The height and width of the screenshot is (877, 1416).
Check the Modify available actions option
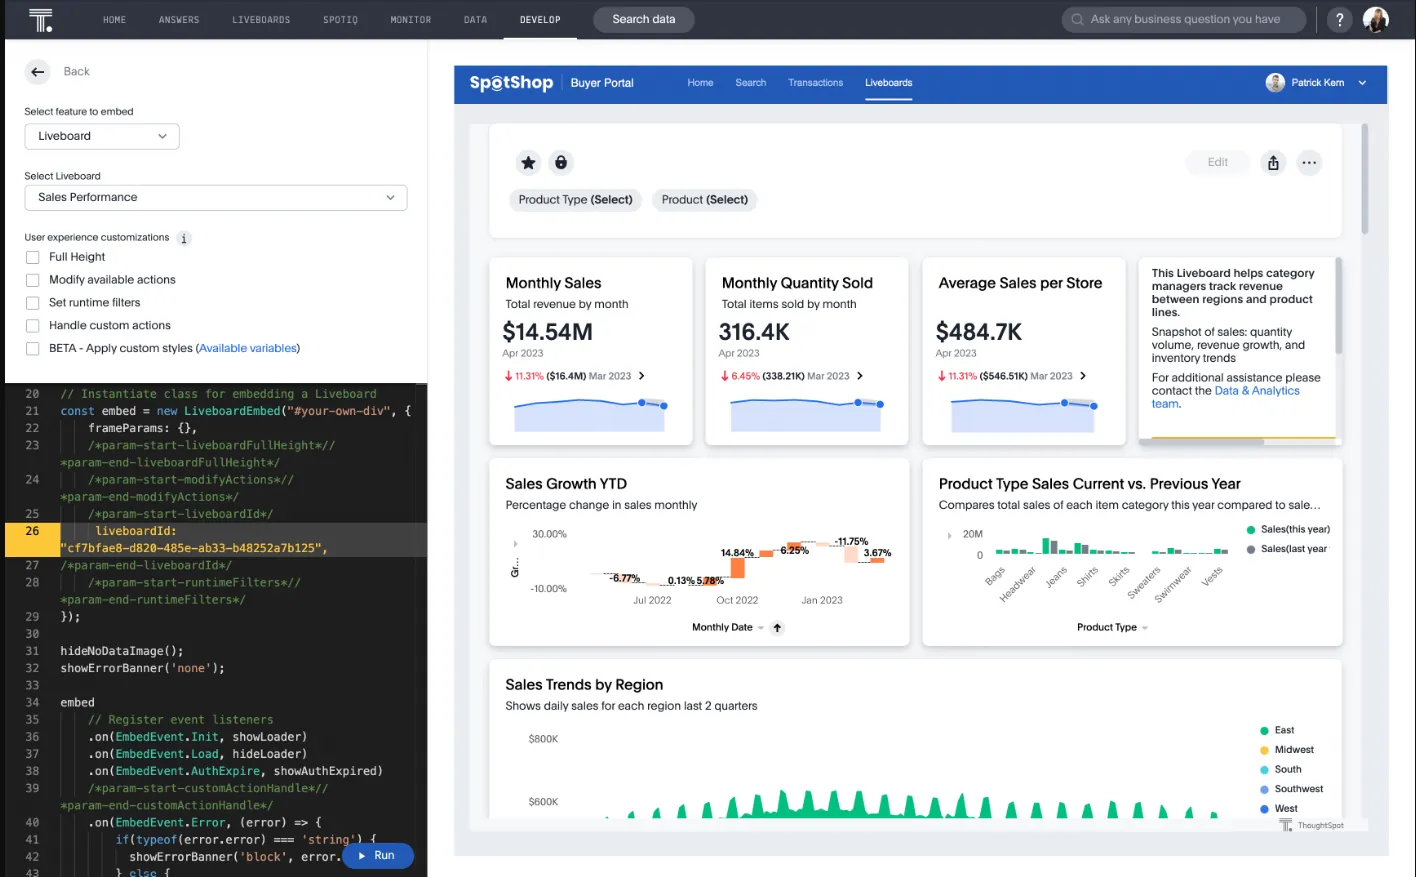33,280
